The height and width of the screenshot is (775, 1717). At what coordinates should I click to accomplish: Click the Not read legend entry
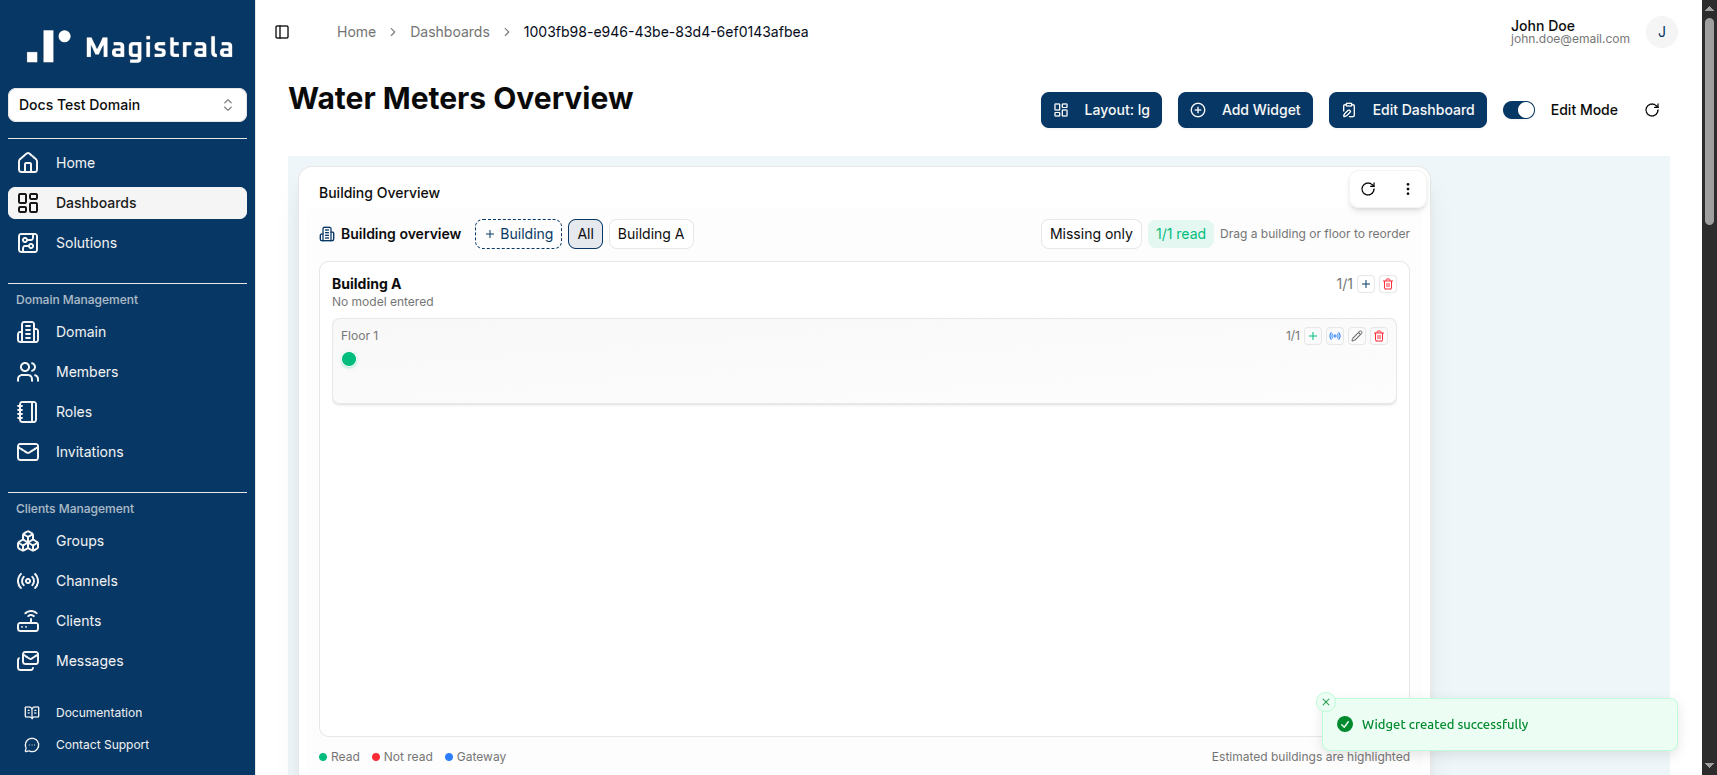402,757
